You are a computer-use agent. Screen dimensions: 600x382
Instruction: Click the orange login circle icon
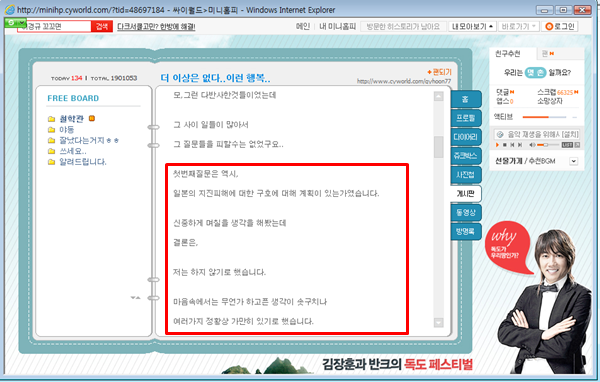point(549,26)
